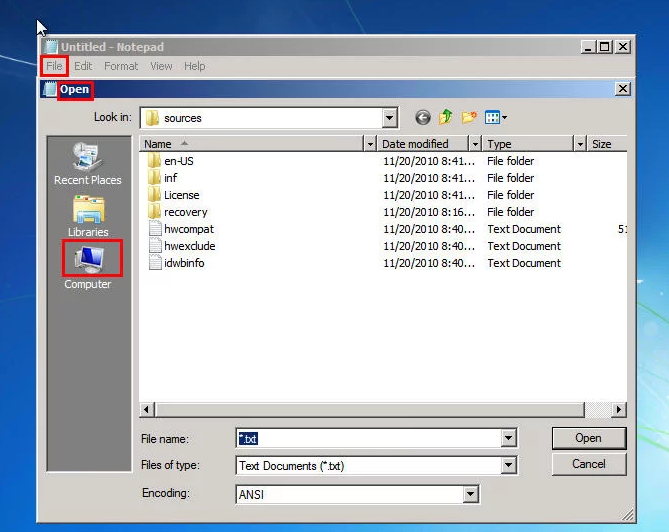The image size is (669, 532).
Task: Sort files by Type column header
Action: point(528,144)
